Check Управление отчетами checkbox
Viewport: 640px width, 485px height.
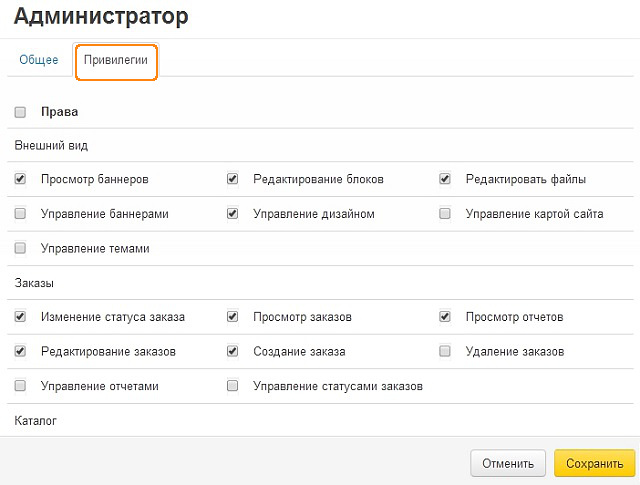point(20,386)
